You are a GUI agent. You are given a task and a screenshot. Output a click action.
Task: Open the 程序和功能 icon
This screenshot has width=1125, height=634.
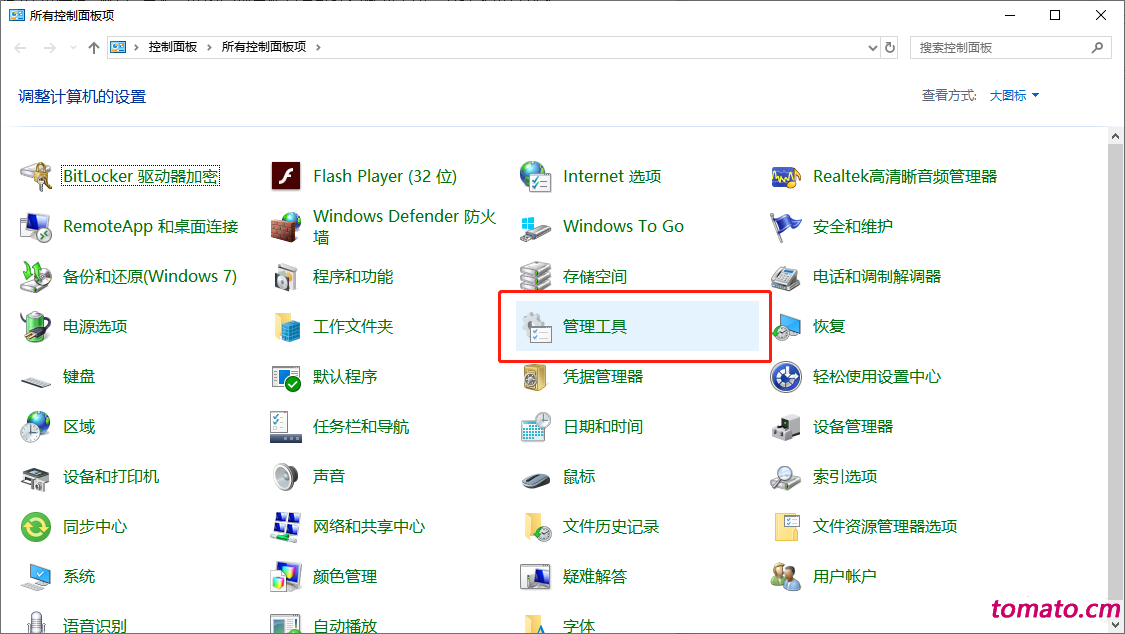point(286,277)
